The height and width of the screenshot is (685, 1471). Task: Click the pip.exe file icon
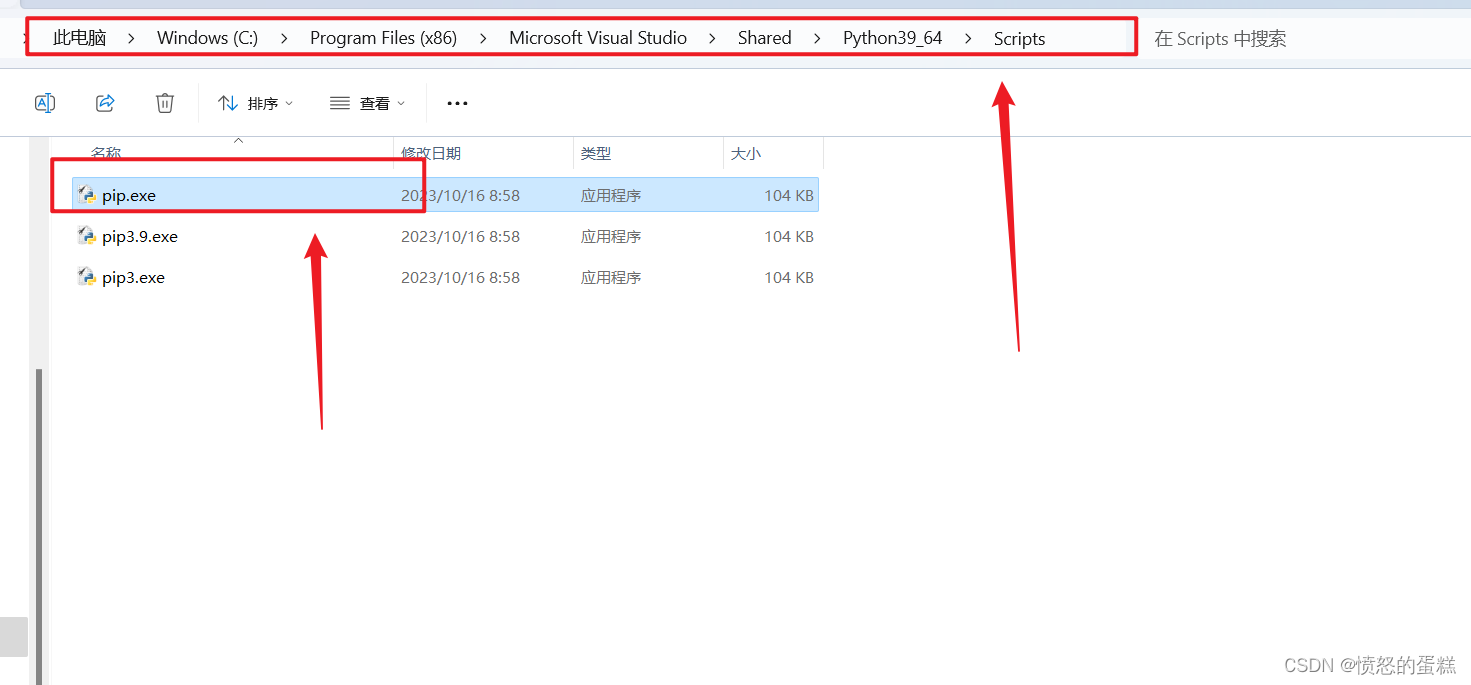(x=87, y=195)
